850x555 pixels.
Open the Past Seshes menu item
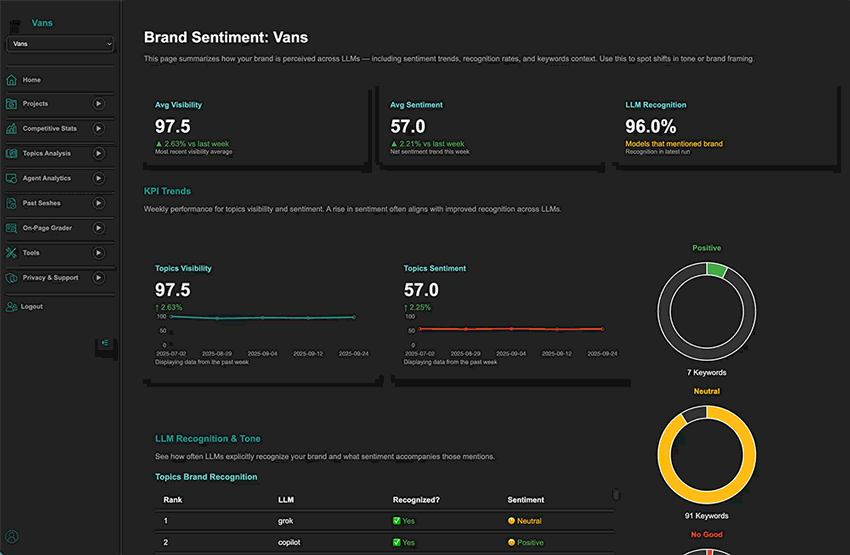[42, 203]
